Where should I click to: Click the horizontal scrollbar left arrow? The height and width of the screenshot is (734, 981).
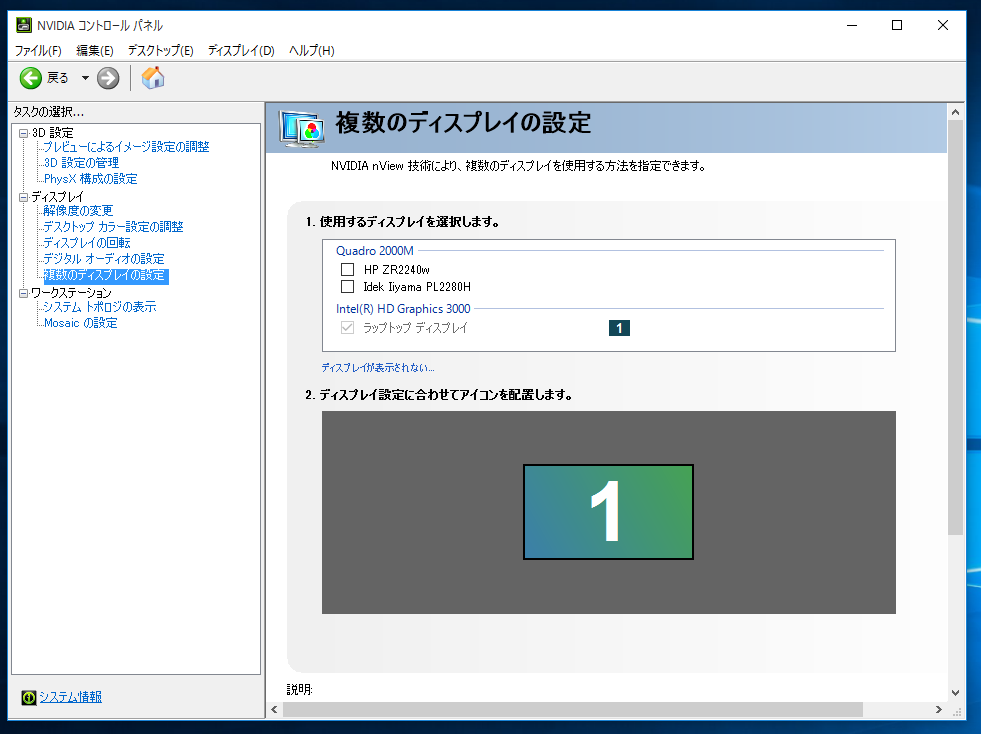click(x=274, y=710)
